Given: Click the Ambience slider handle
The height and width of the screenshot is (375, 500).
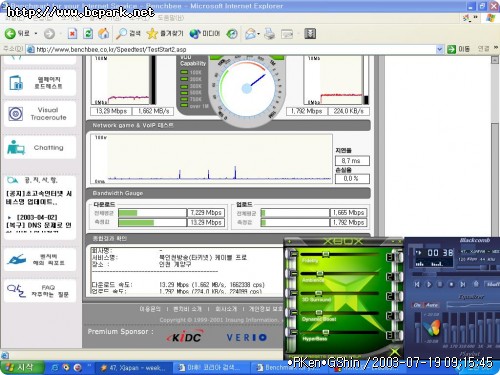Looking at the screenshot, I should pos(320,274).
